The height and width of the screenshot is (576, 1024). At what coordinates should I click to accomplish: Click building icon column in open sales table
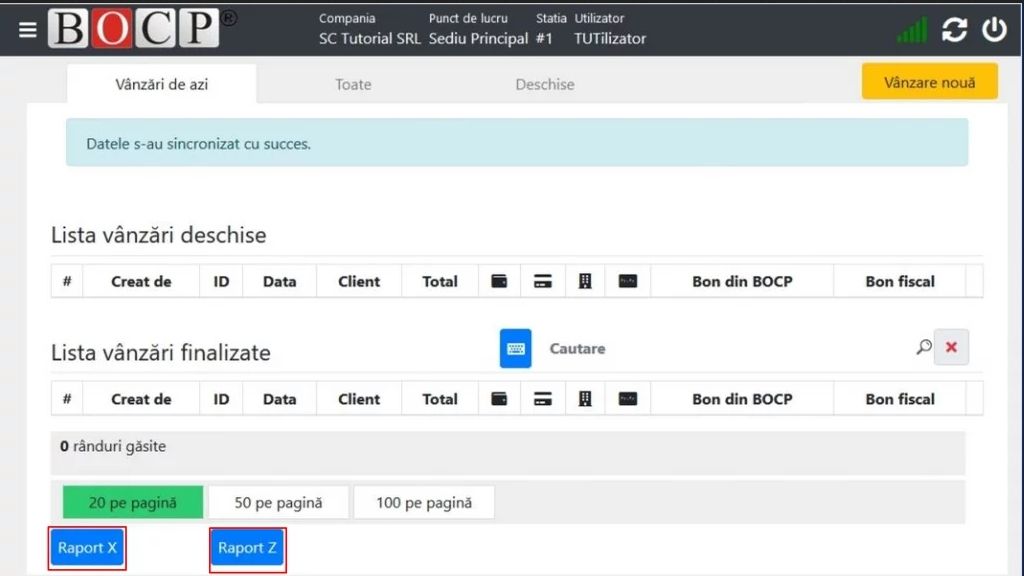tap(585, 282)
